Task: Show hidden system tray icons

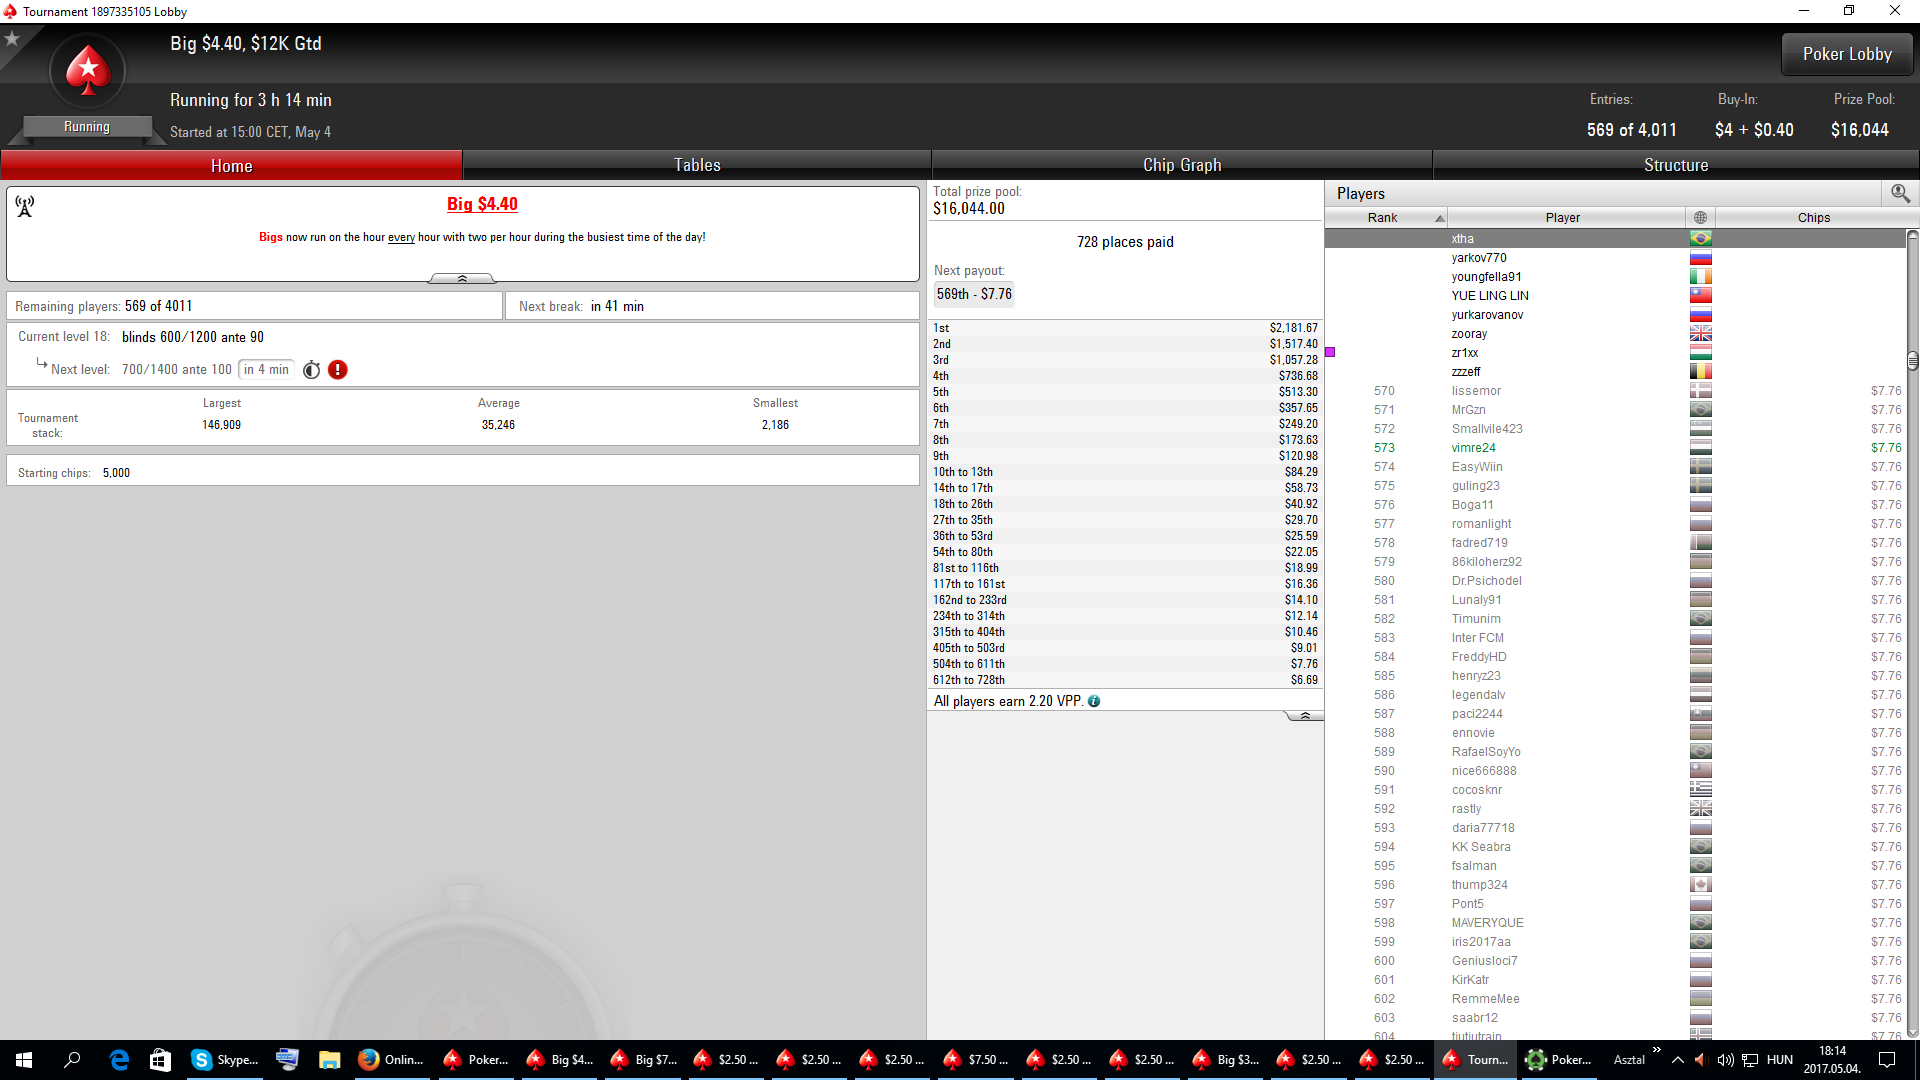Action: pos(1678,1060)
